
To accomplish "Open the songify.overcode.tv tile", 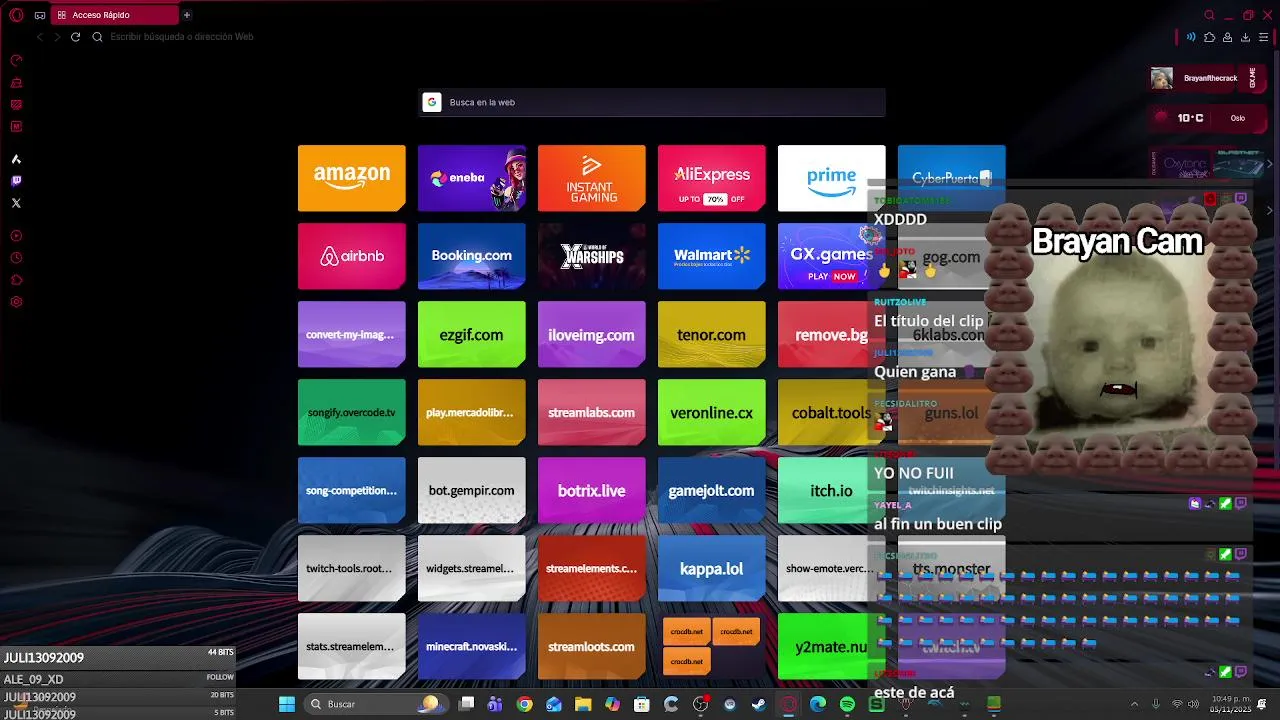I will click(x=352, y=412).
